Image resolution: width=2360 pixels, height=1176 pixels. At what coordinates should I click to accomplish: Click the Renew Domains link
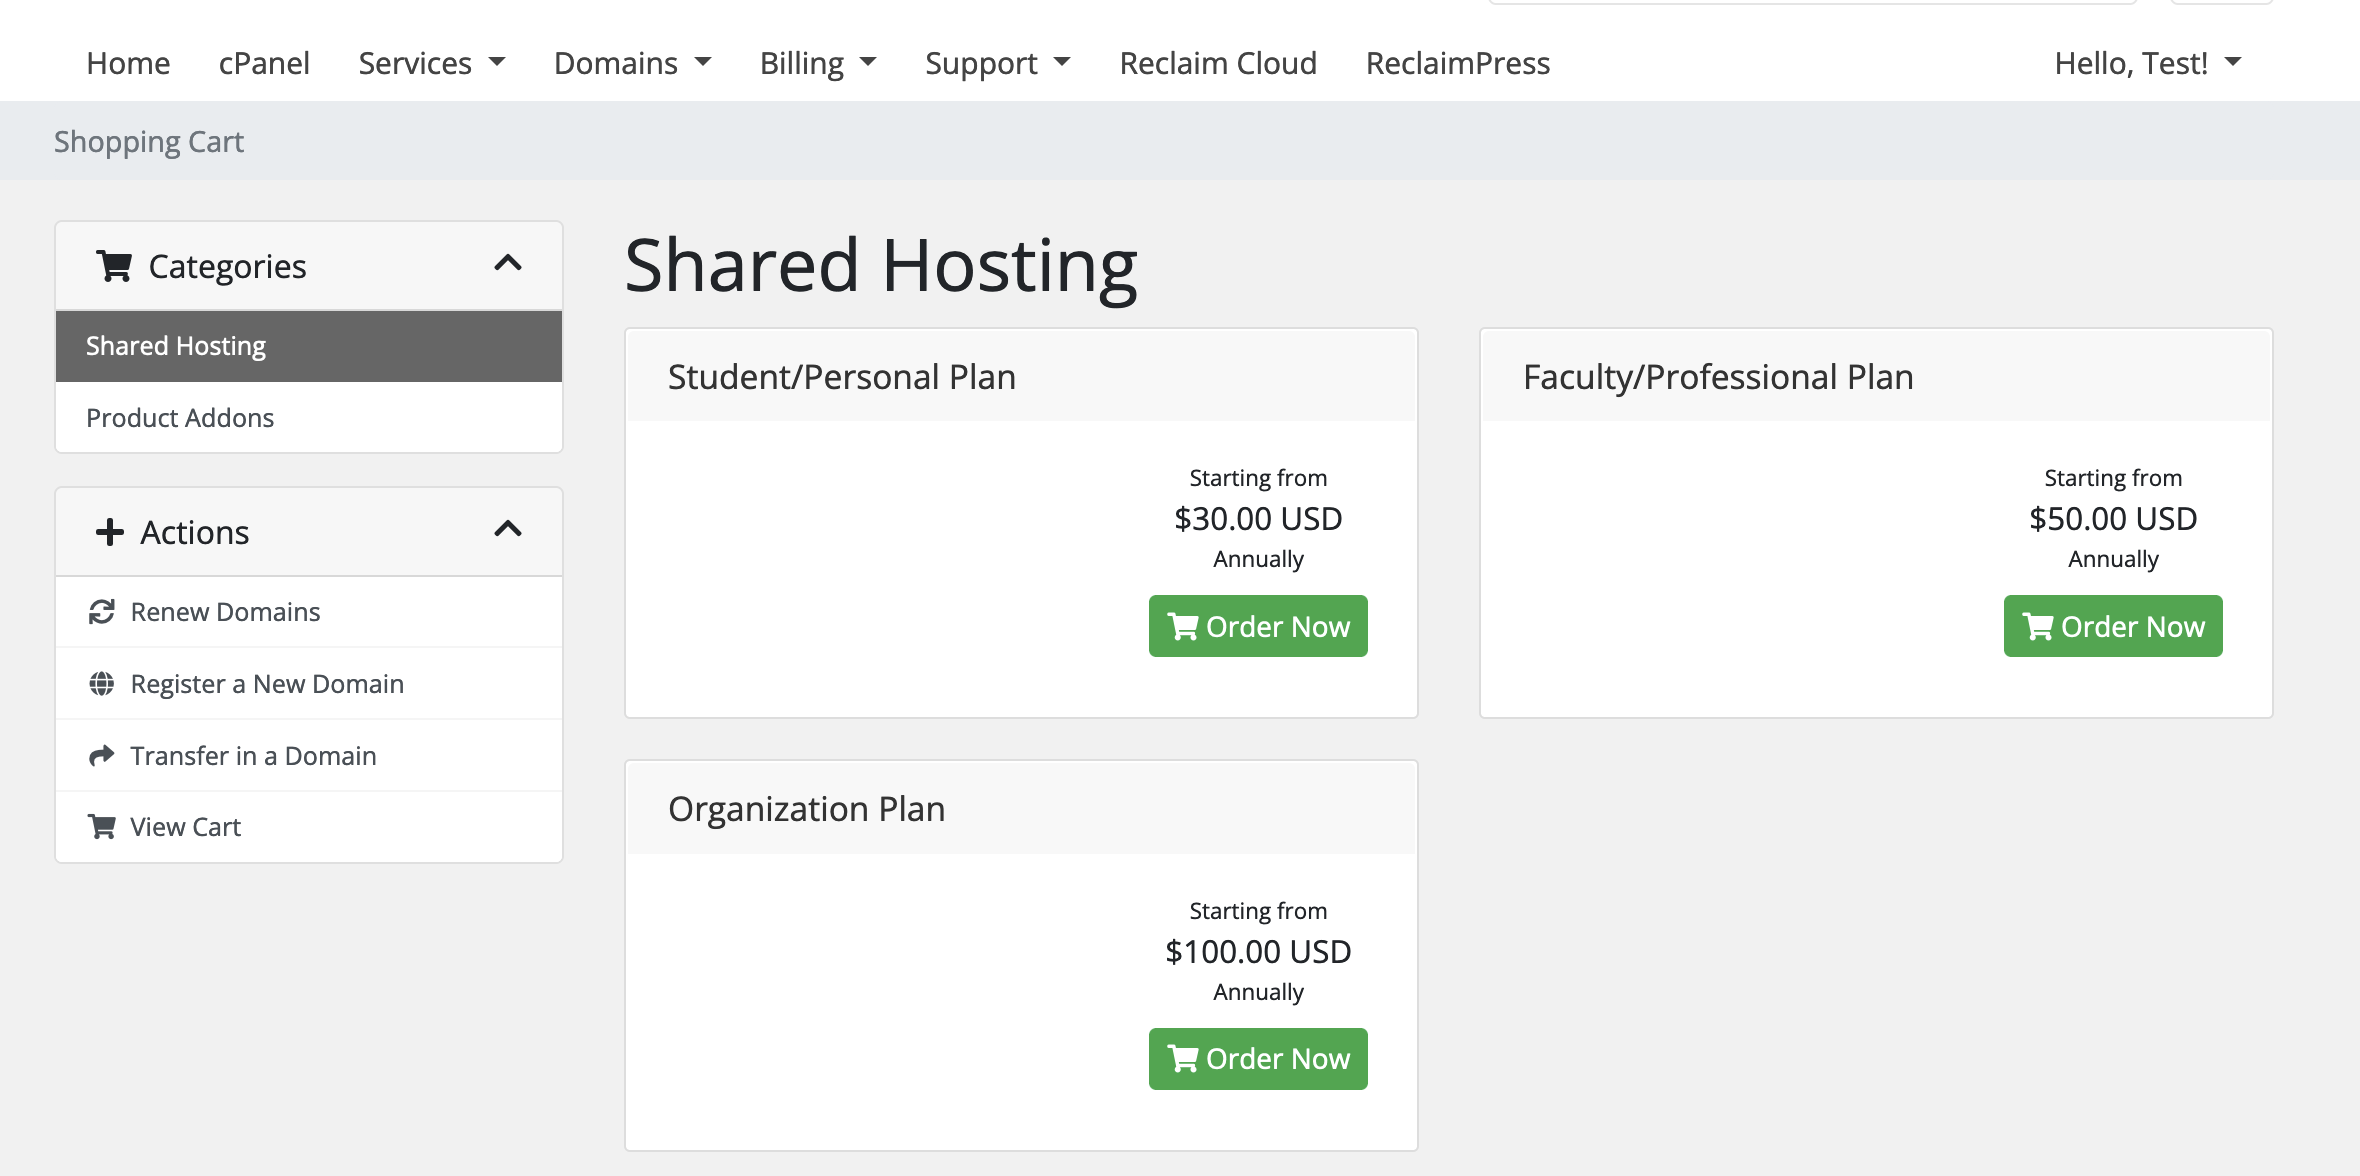coord(309,612)
